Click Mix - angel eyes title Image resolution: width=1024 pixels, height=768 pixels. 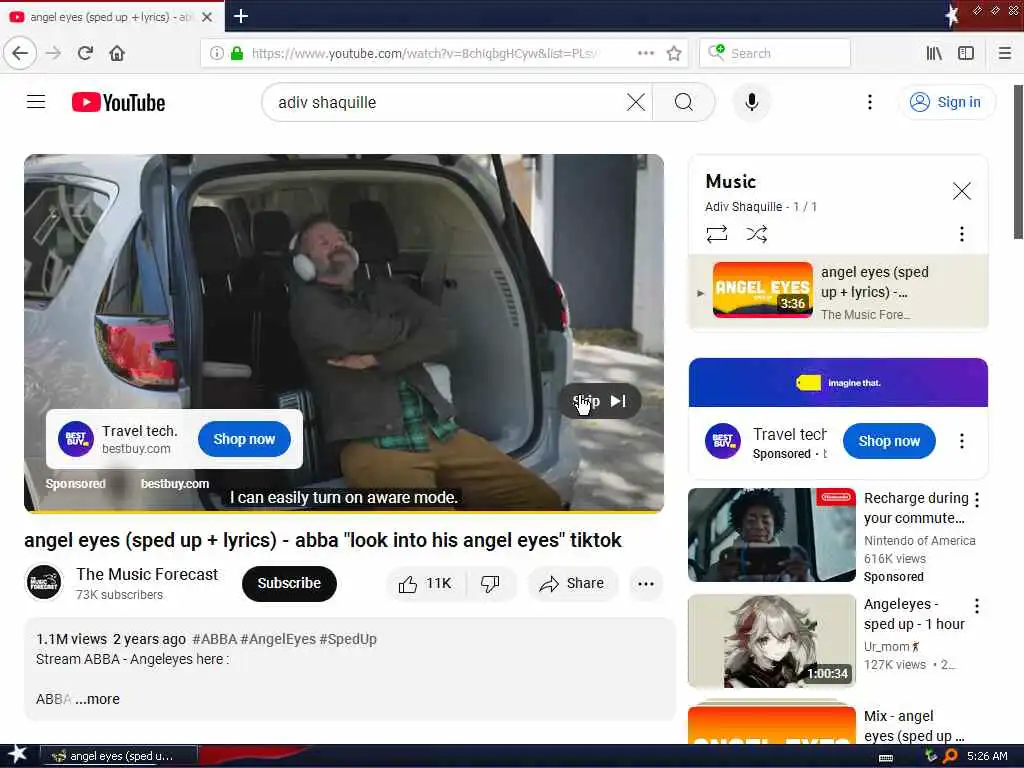tap(914, 726)
